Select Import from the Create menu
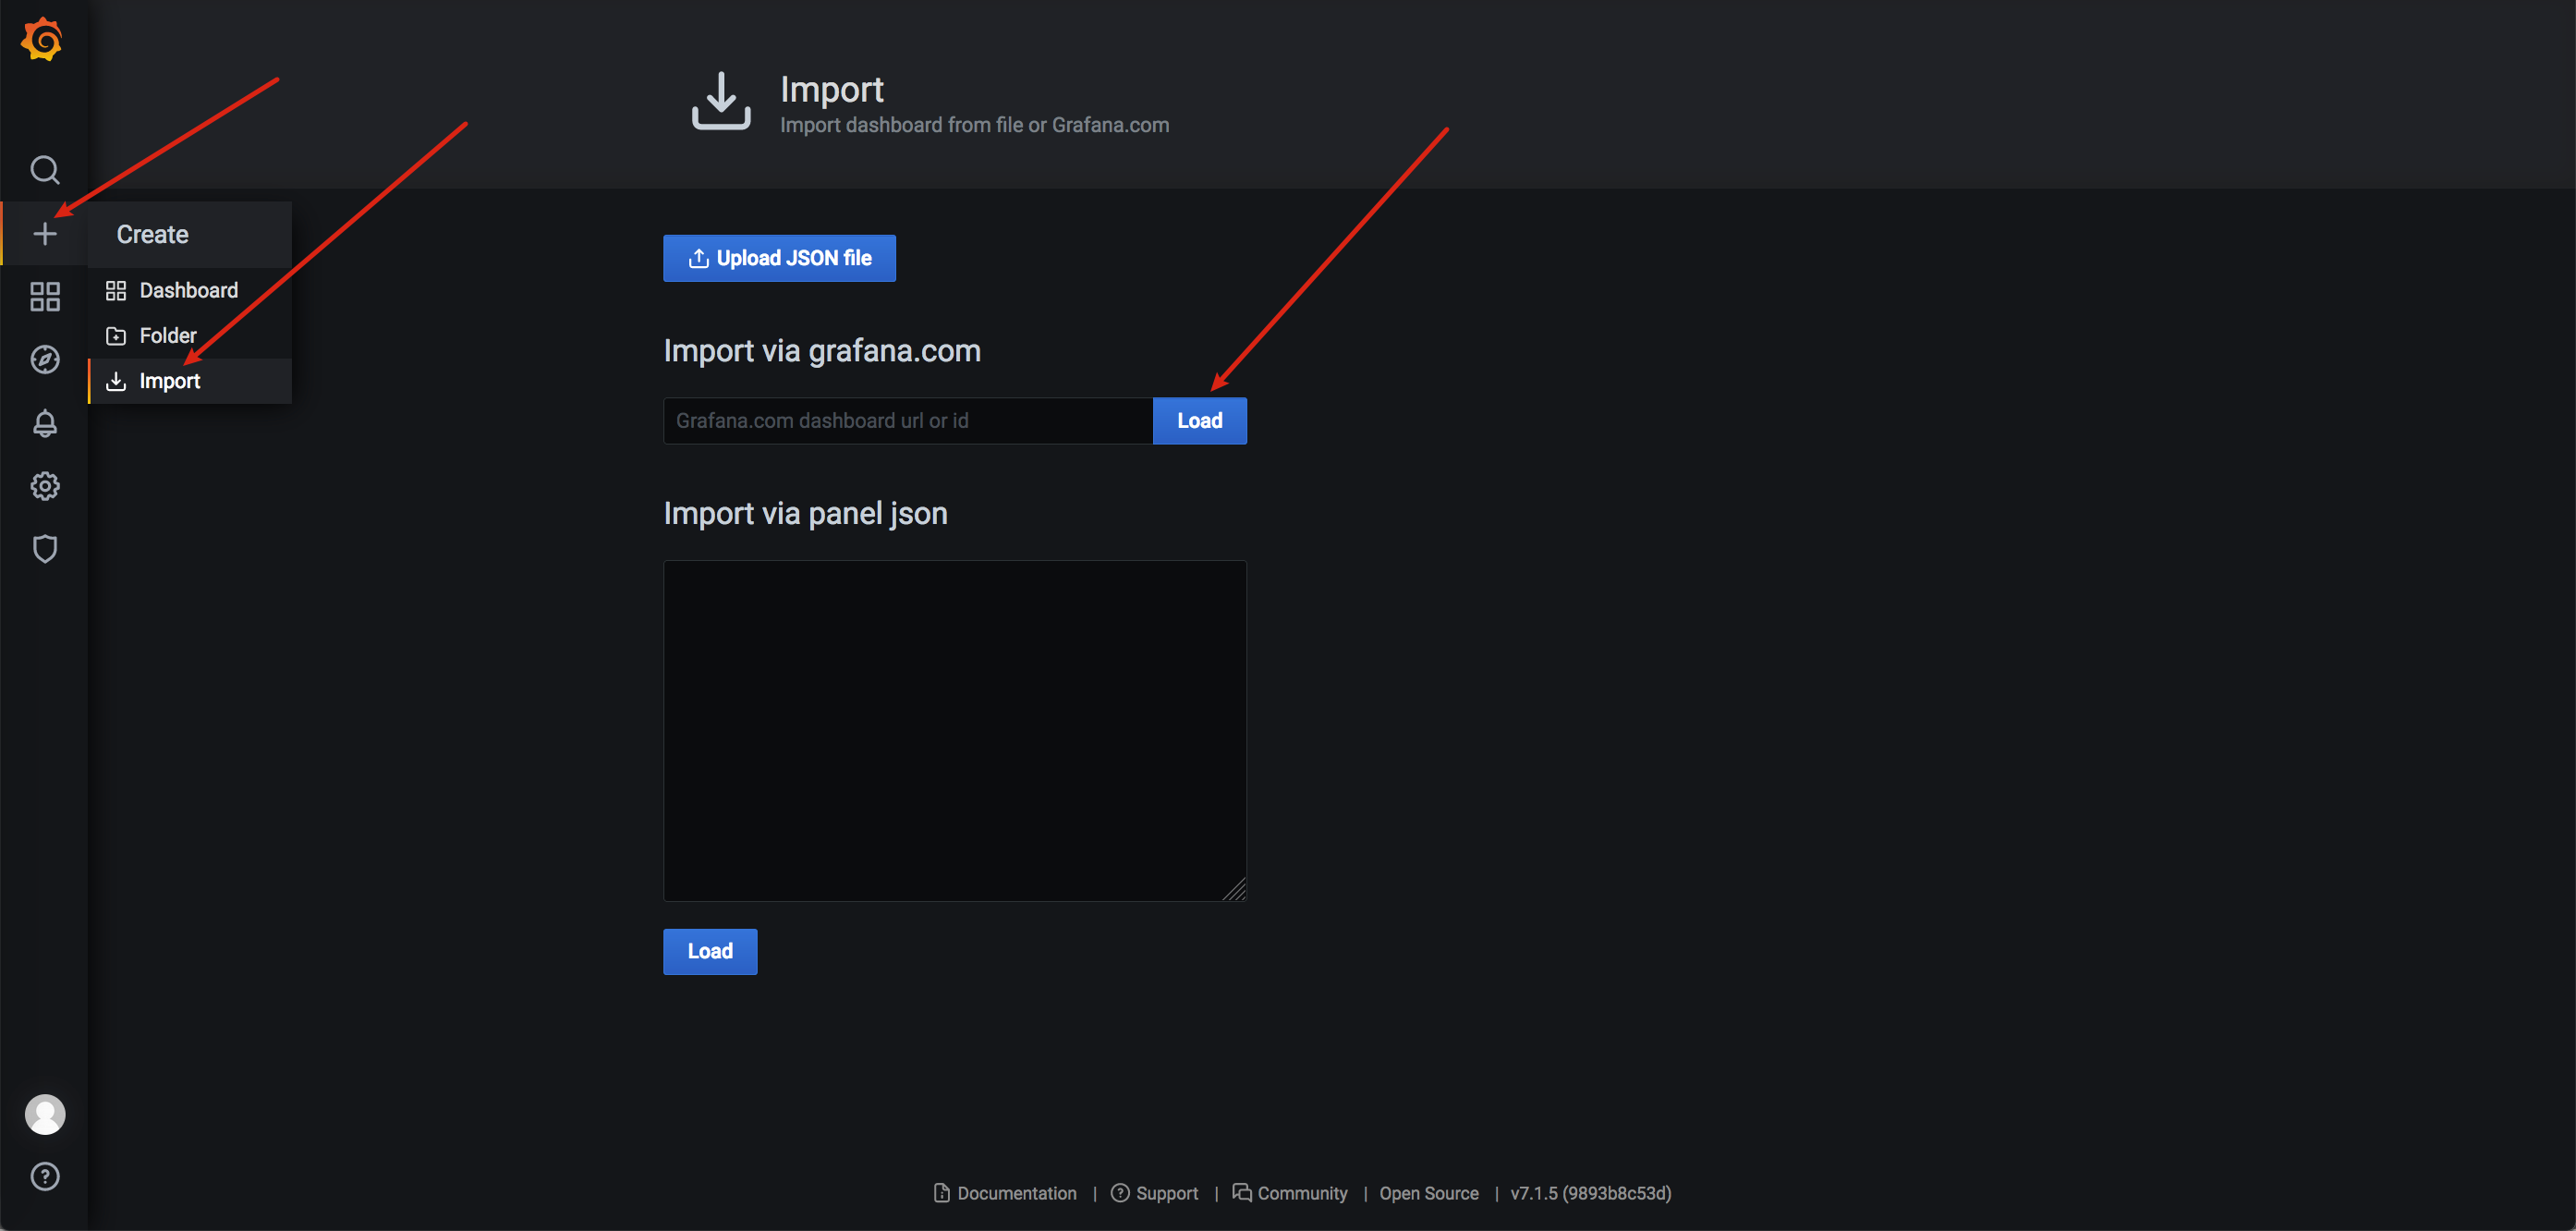 [x=169, y=381]
